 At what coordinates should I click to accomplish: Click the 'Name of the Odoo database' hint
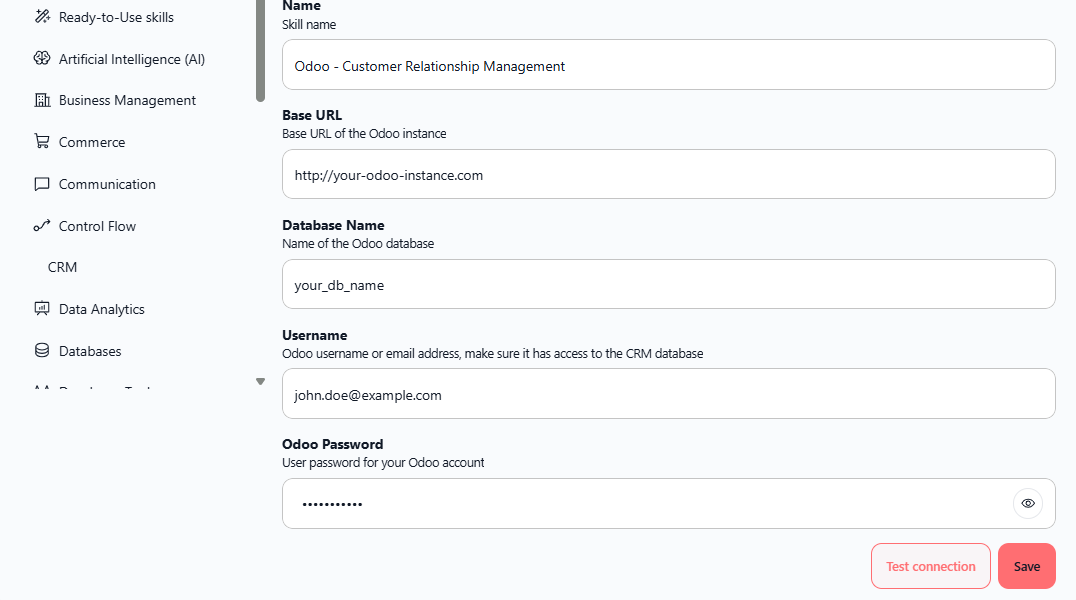tap(358, 244)
